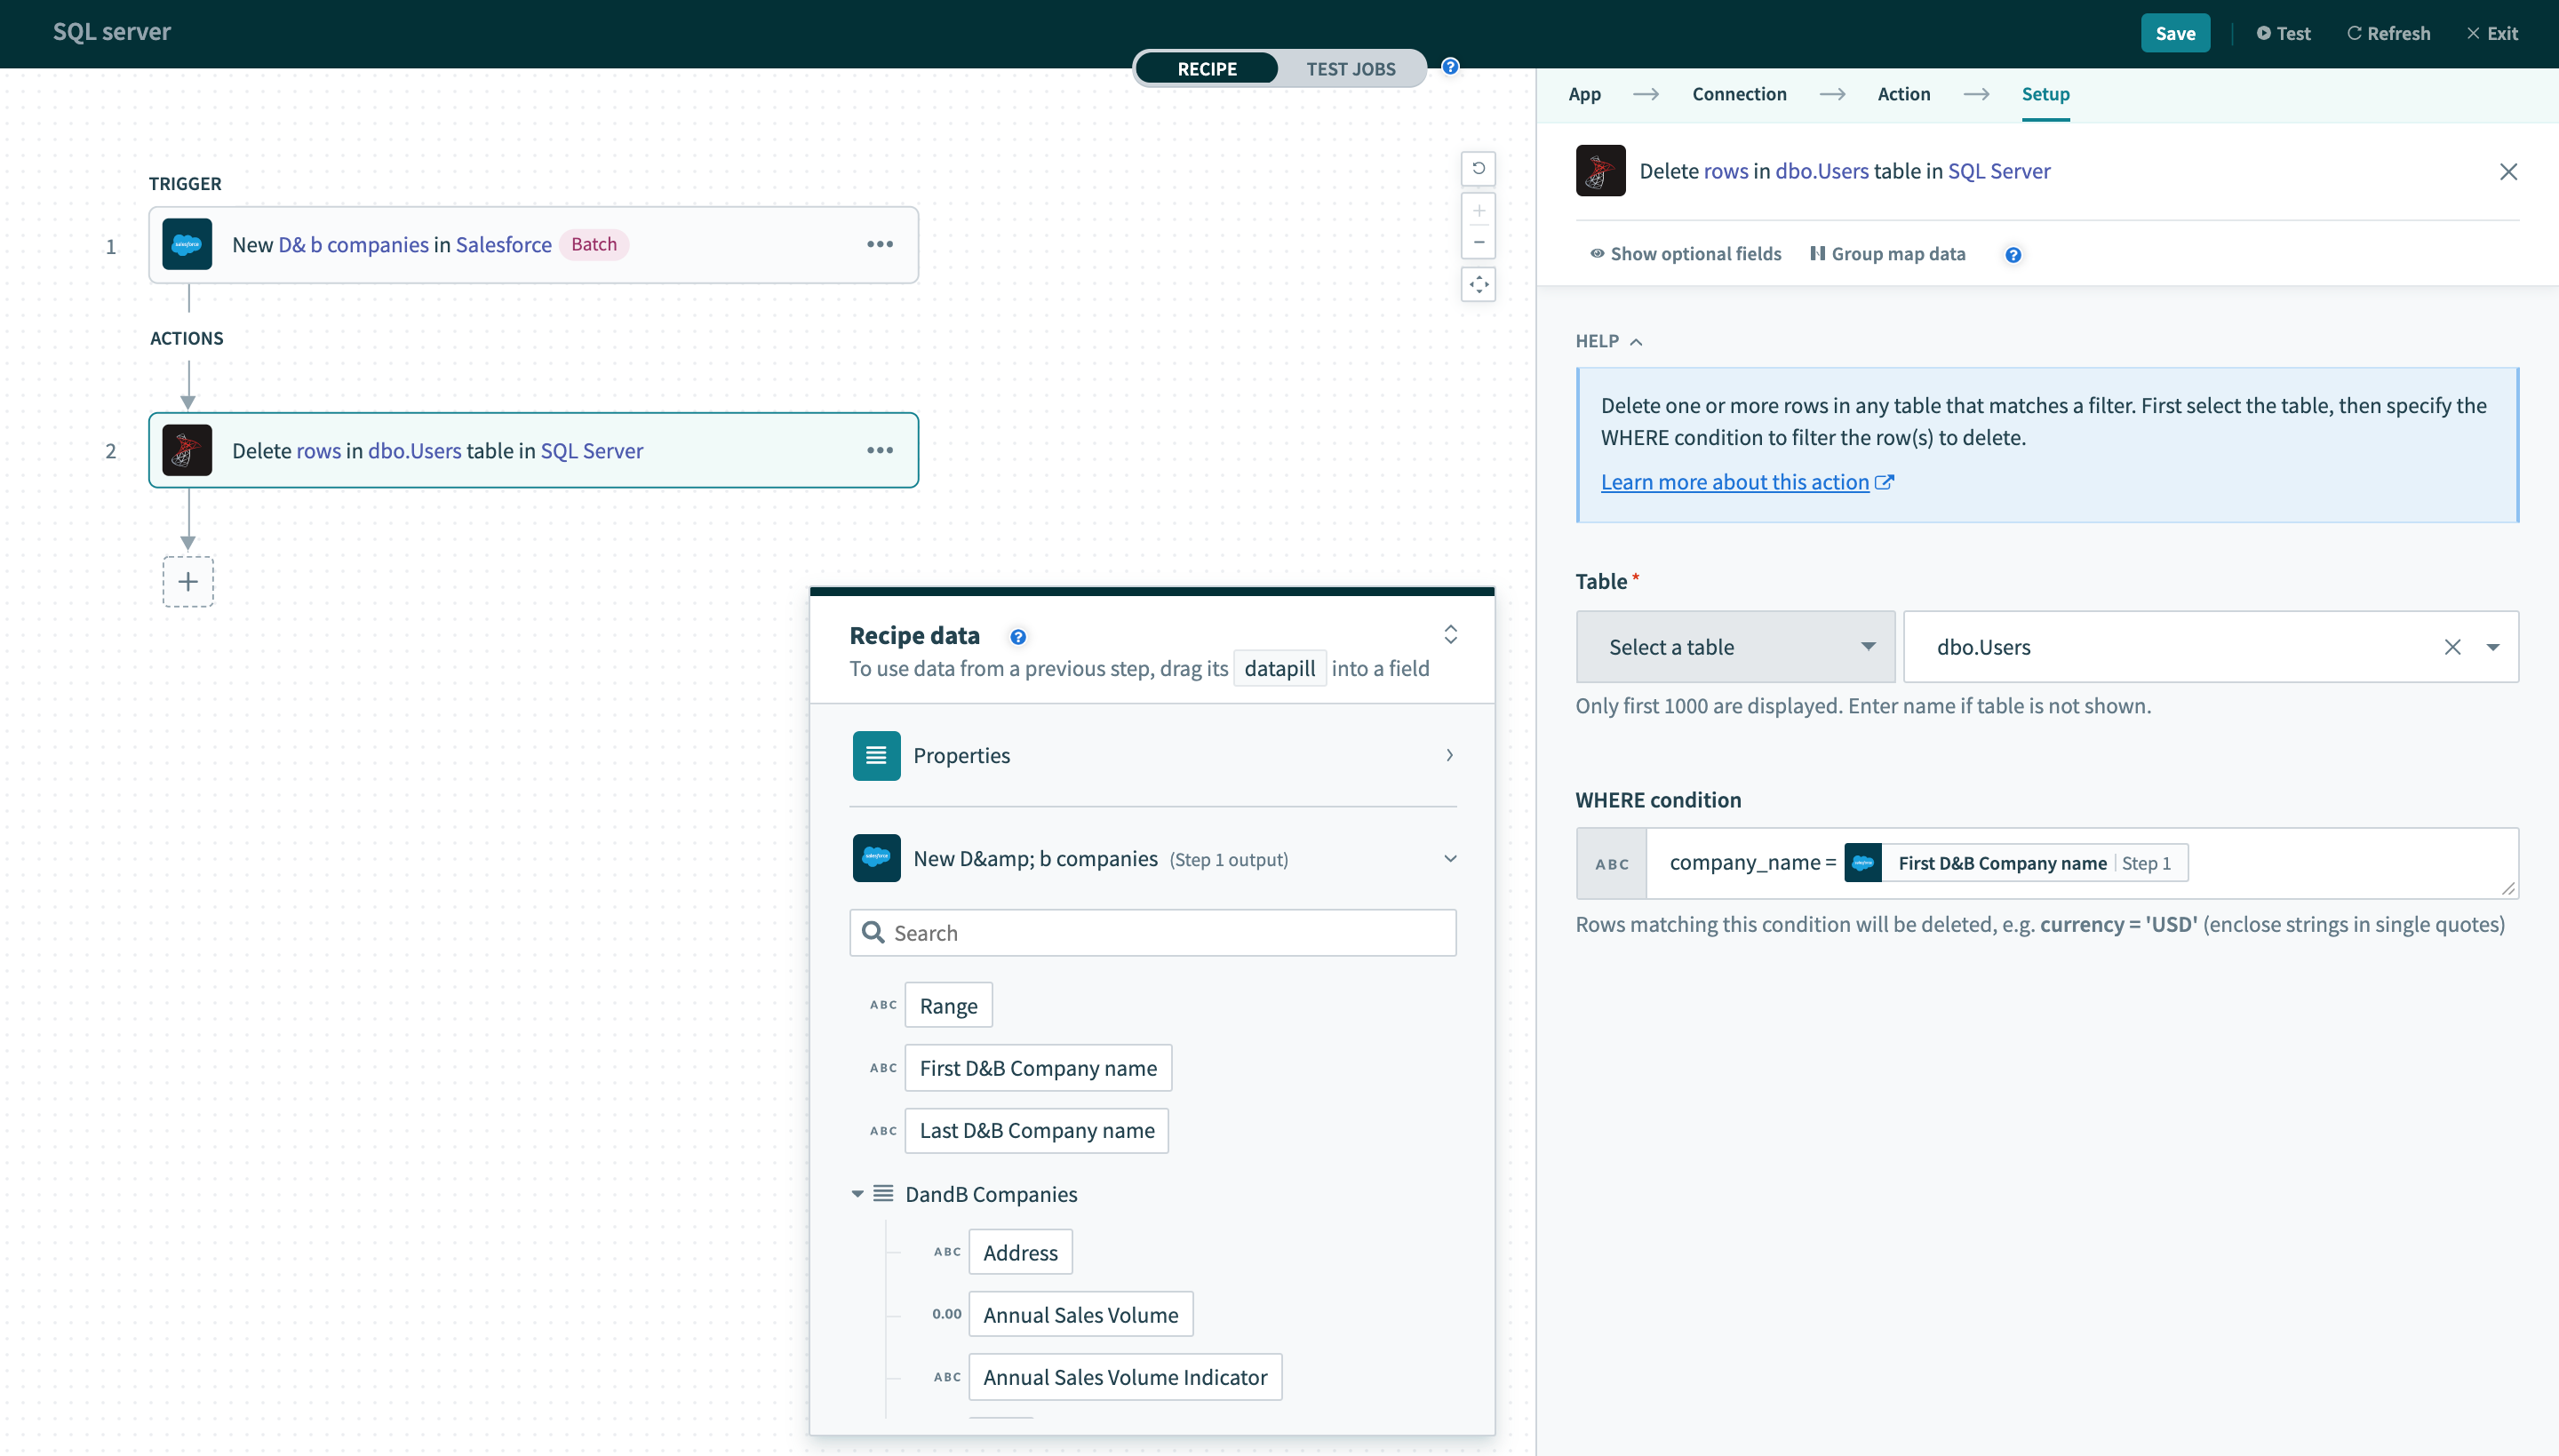Expand the DandB Companies tree item
Image resolution: width=2559 pixels, height=1456 pixels.
click(x=854, y=1192)
